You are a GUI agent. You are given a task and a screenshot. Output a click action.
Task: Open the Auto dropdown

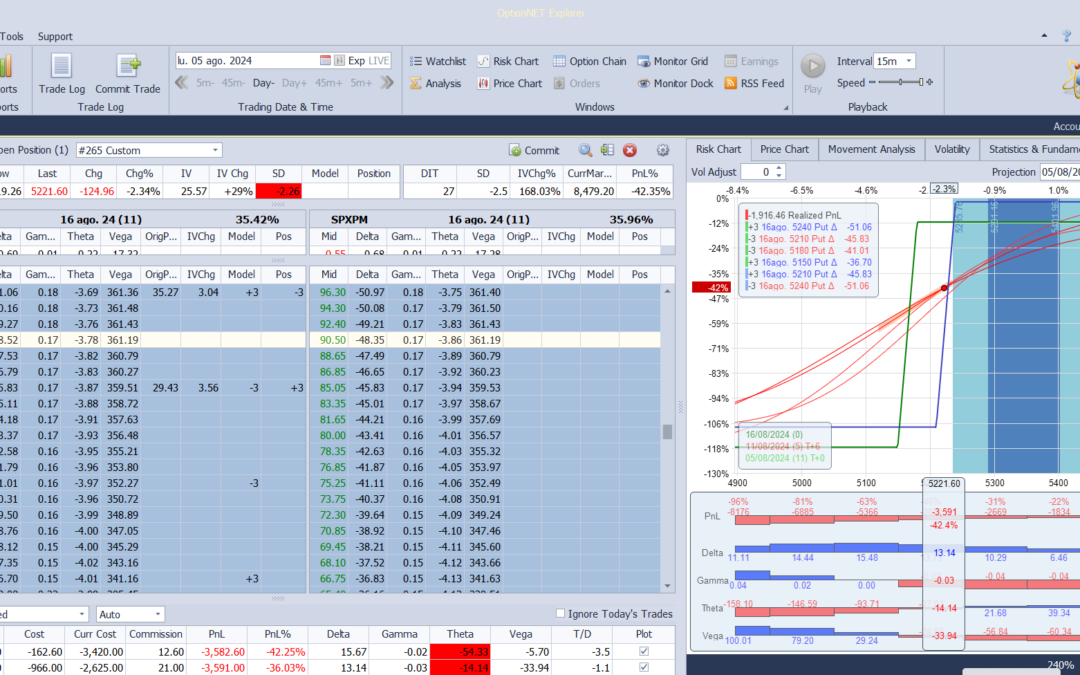point(158,614)
